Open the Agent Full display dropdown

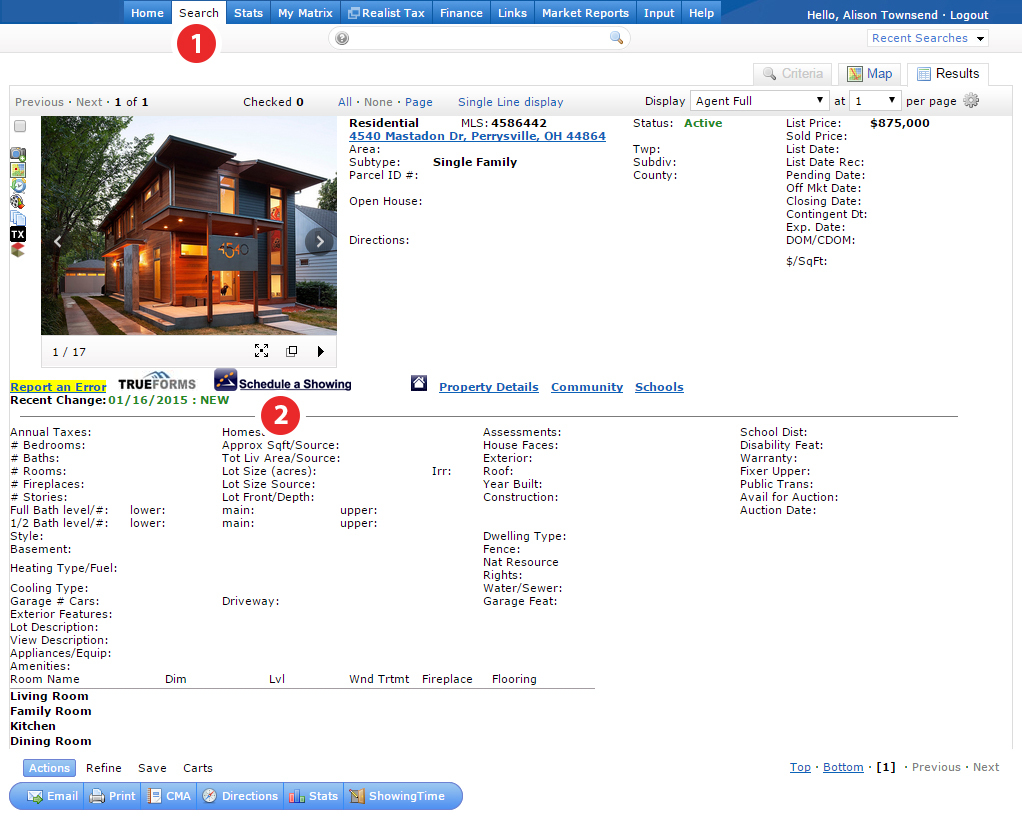[759, 101]
